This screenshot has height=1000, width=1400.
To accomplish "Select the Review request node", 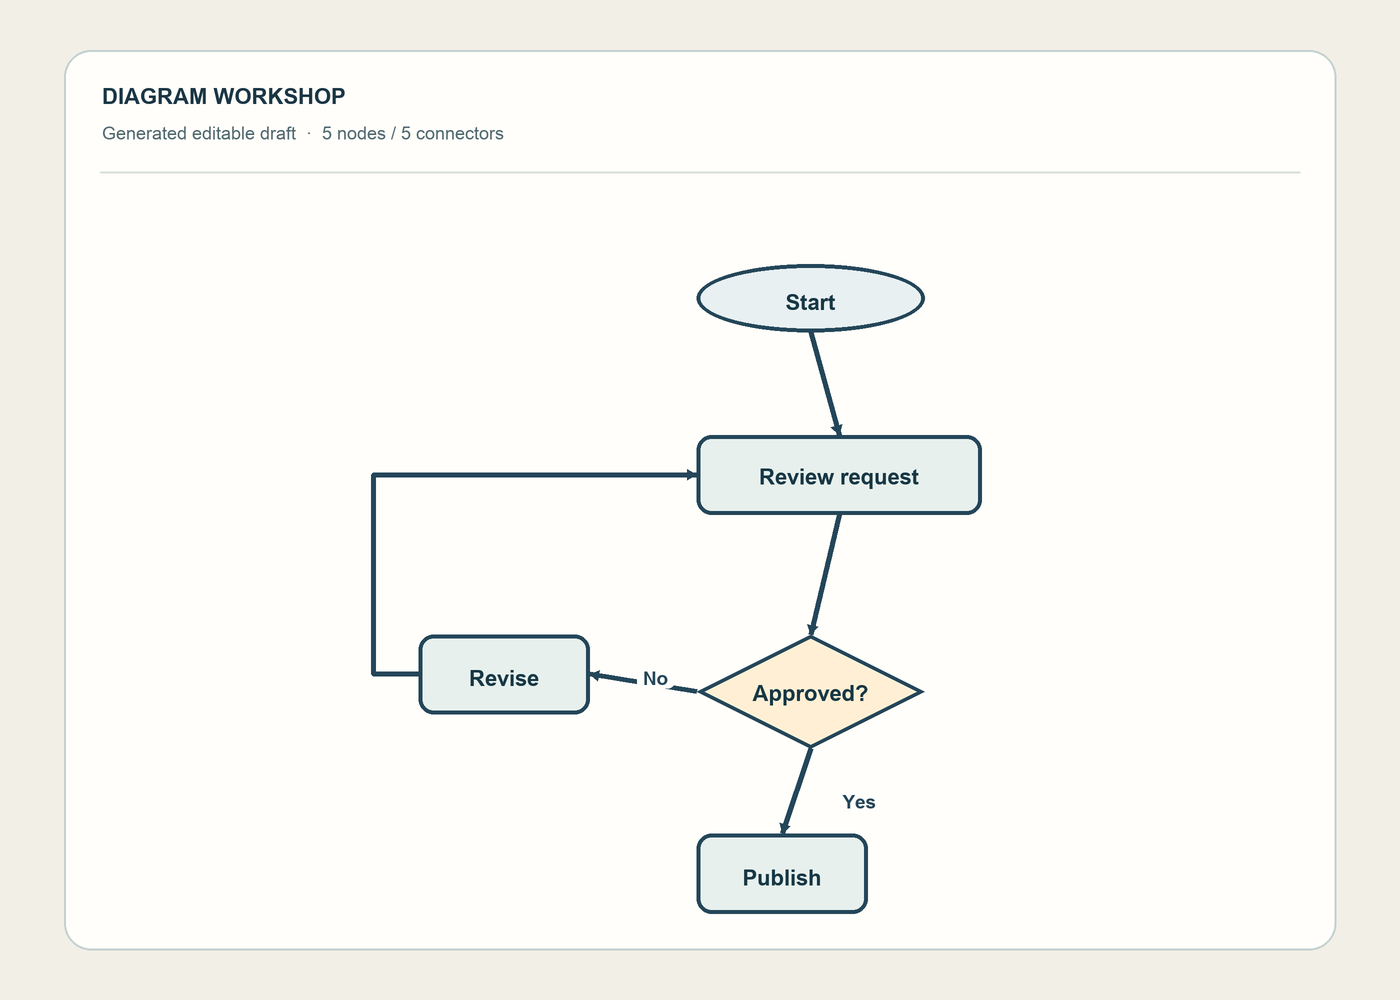I will tap(839, 475).
